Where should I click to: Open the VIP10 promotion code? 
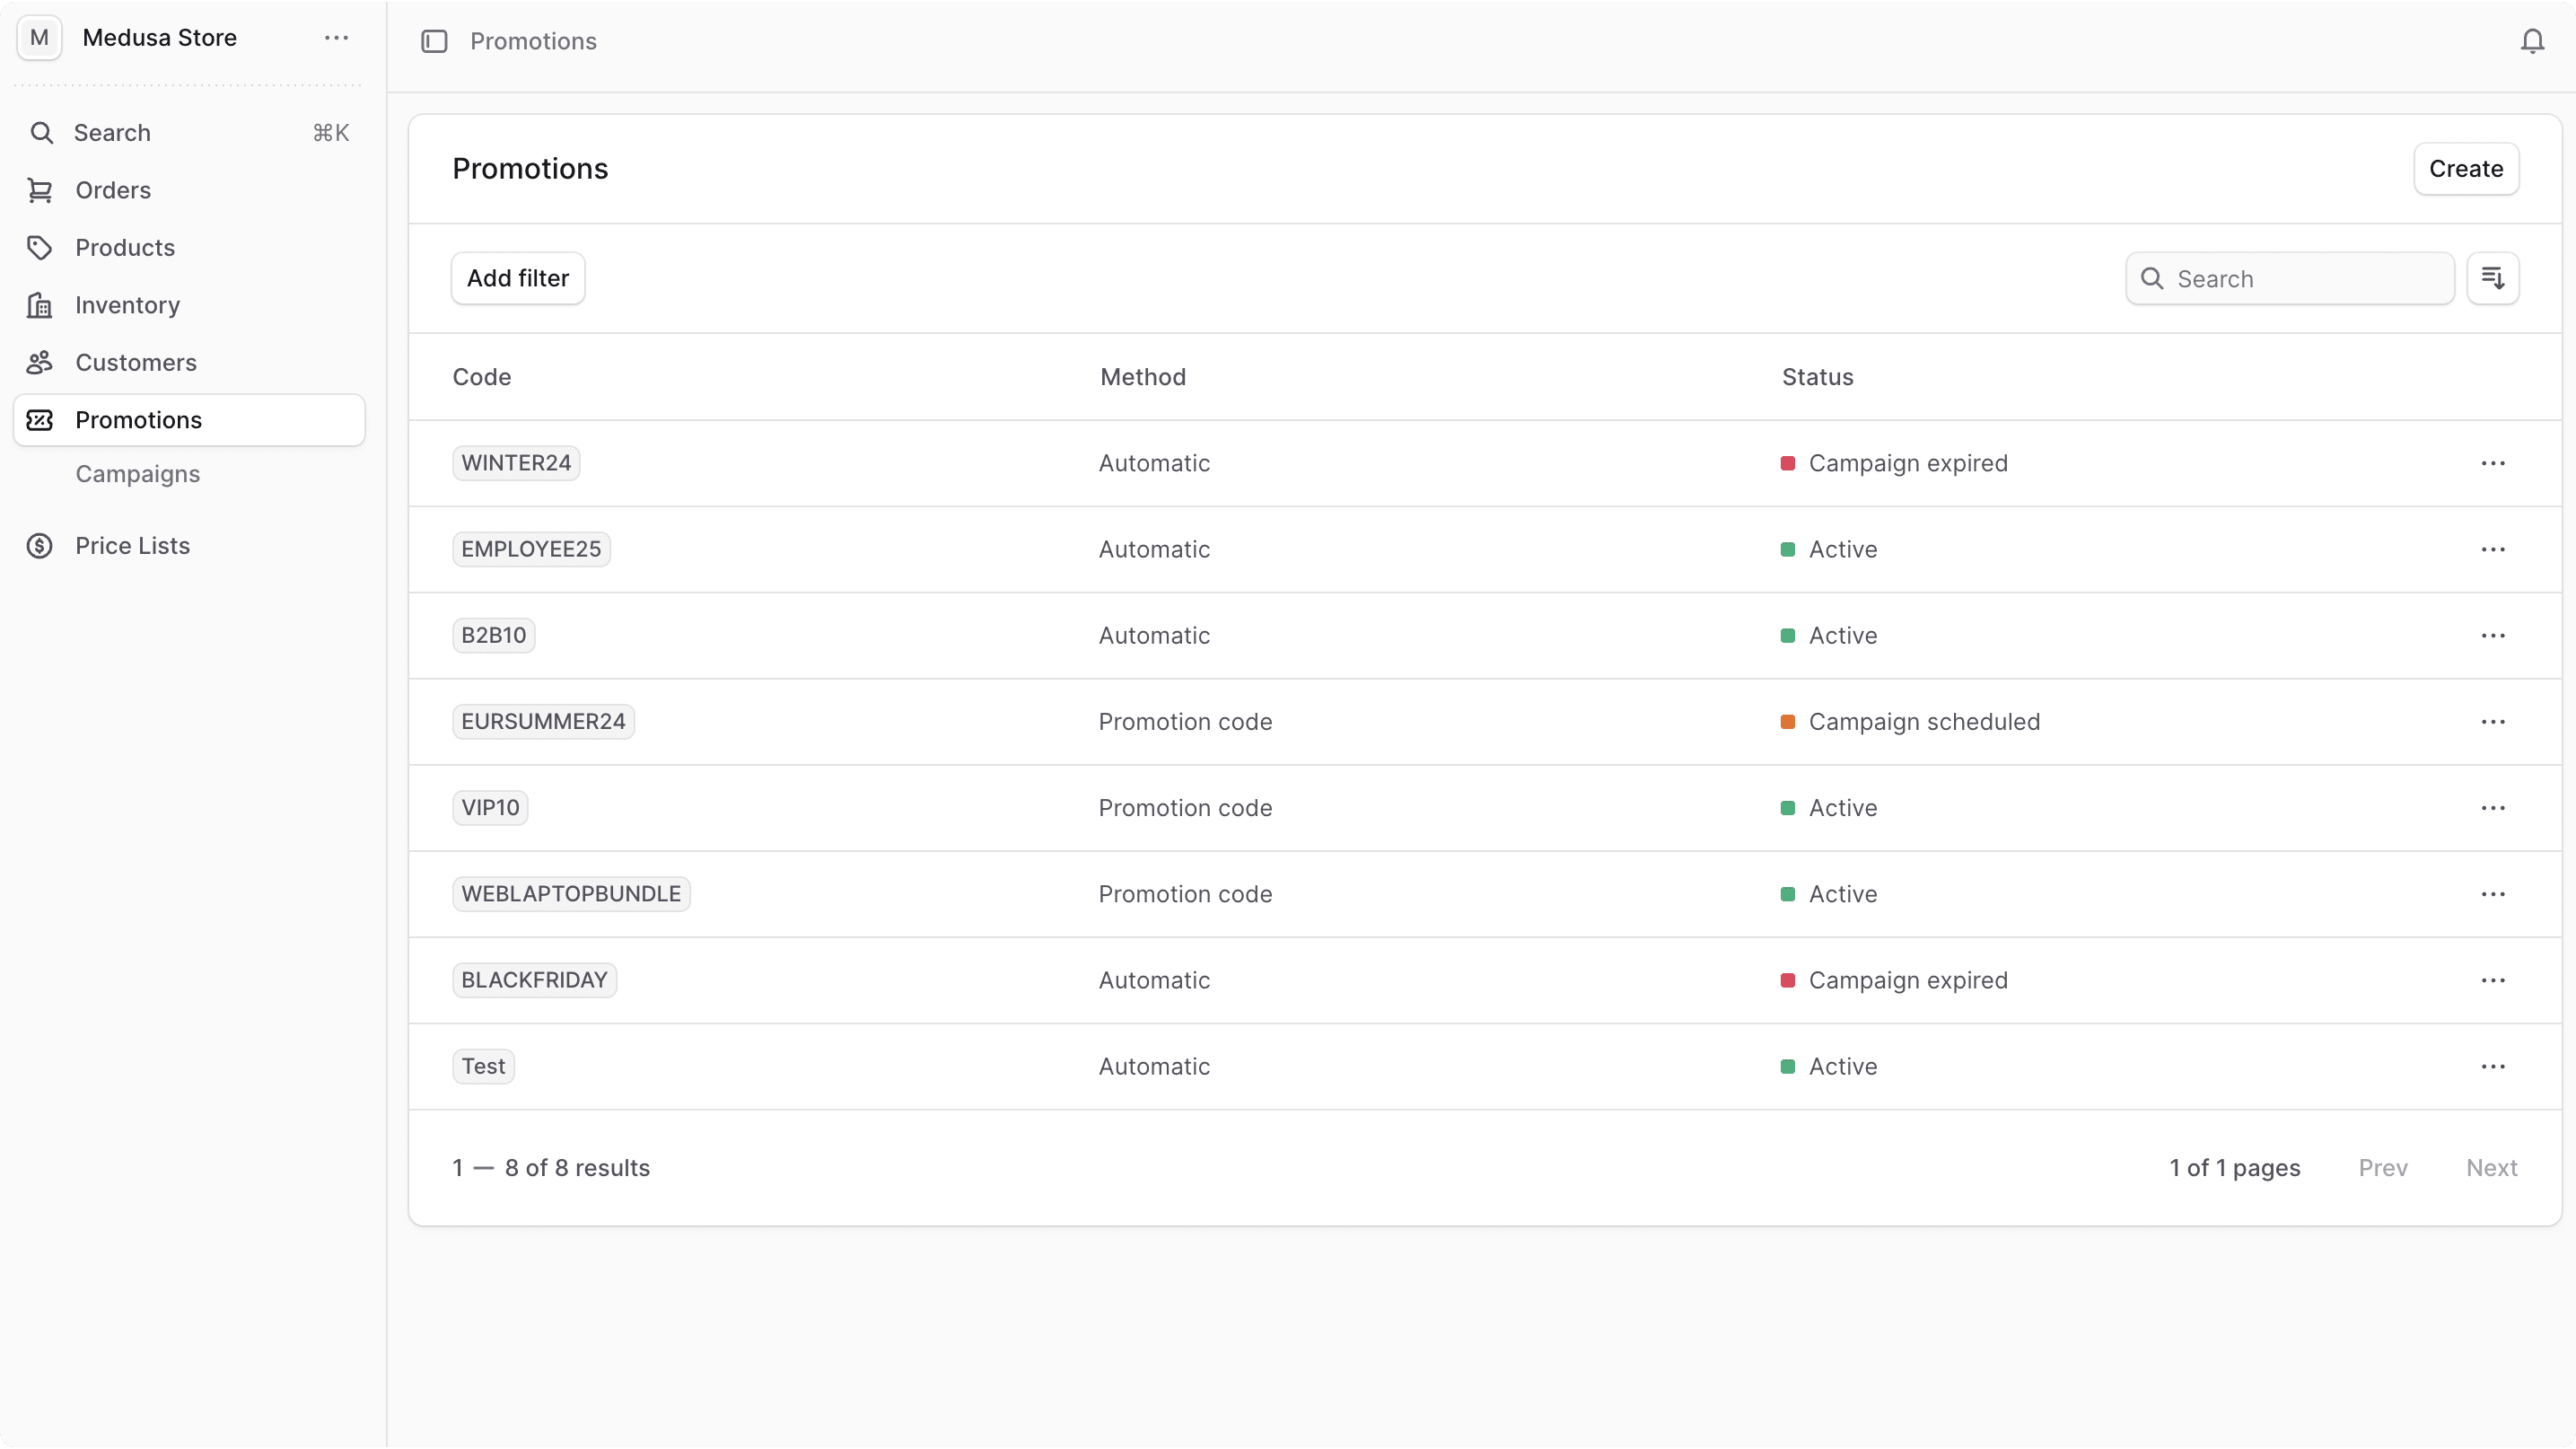click(490, 808)
